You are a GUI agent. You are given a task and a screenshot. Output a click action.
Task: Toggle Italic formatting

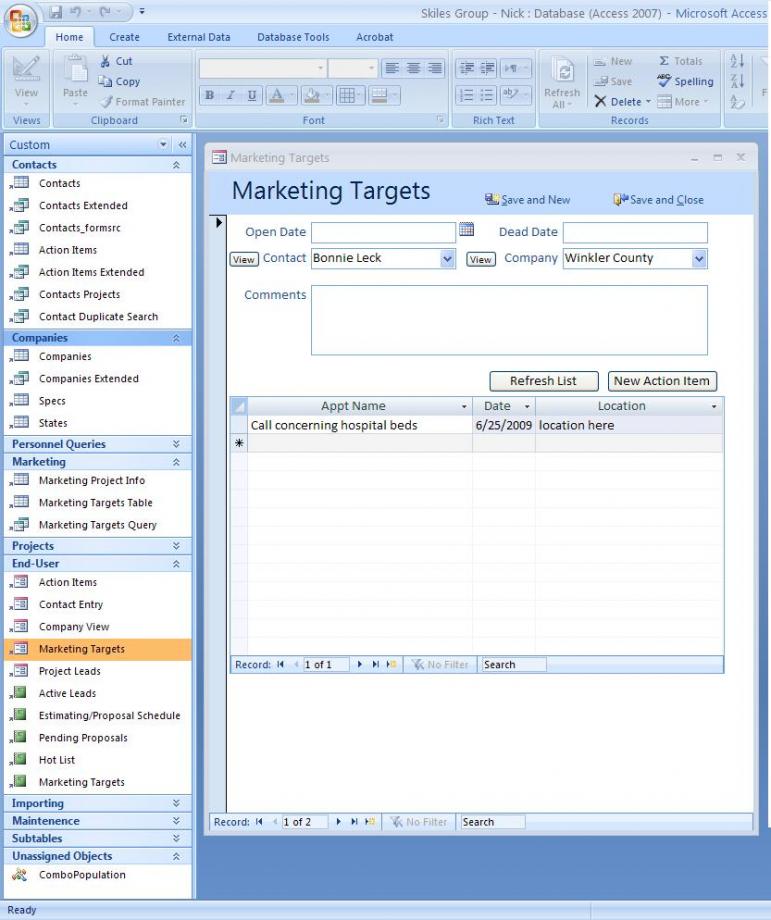(231, 95)
